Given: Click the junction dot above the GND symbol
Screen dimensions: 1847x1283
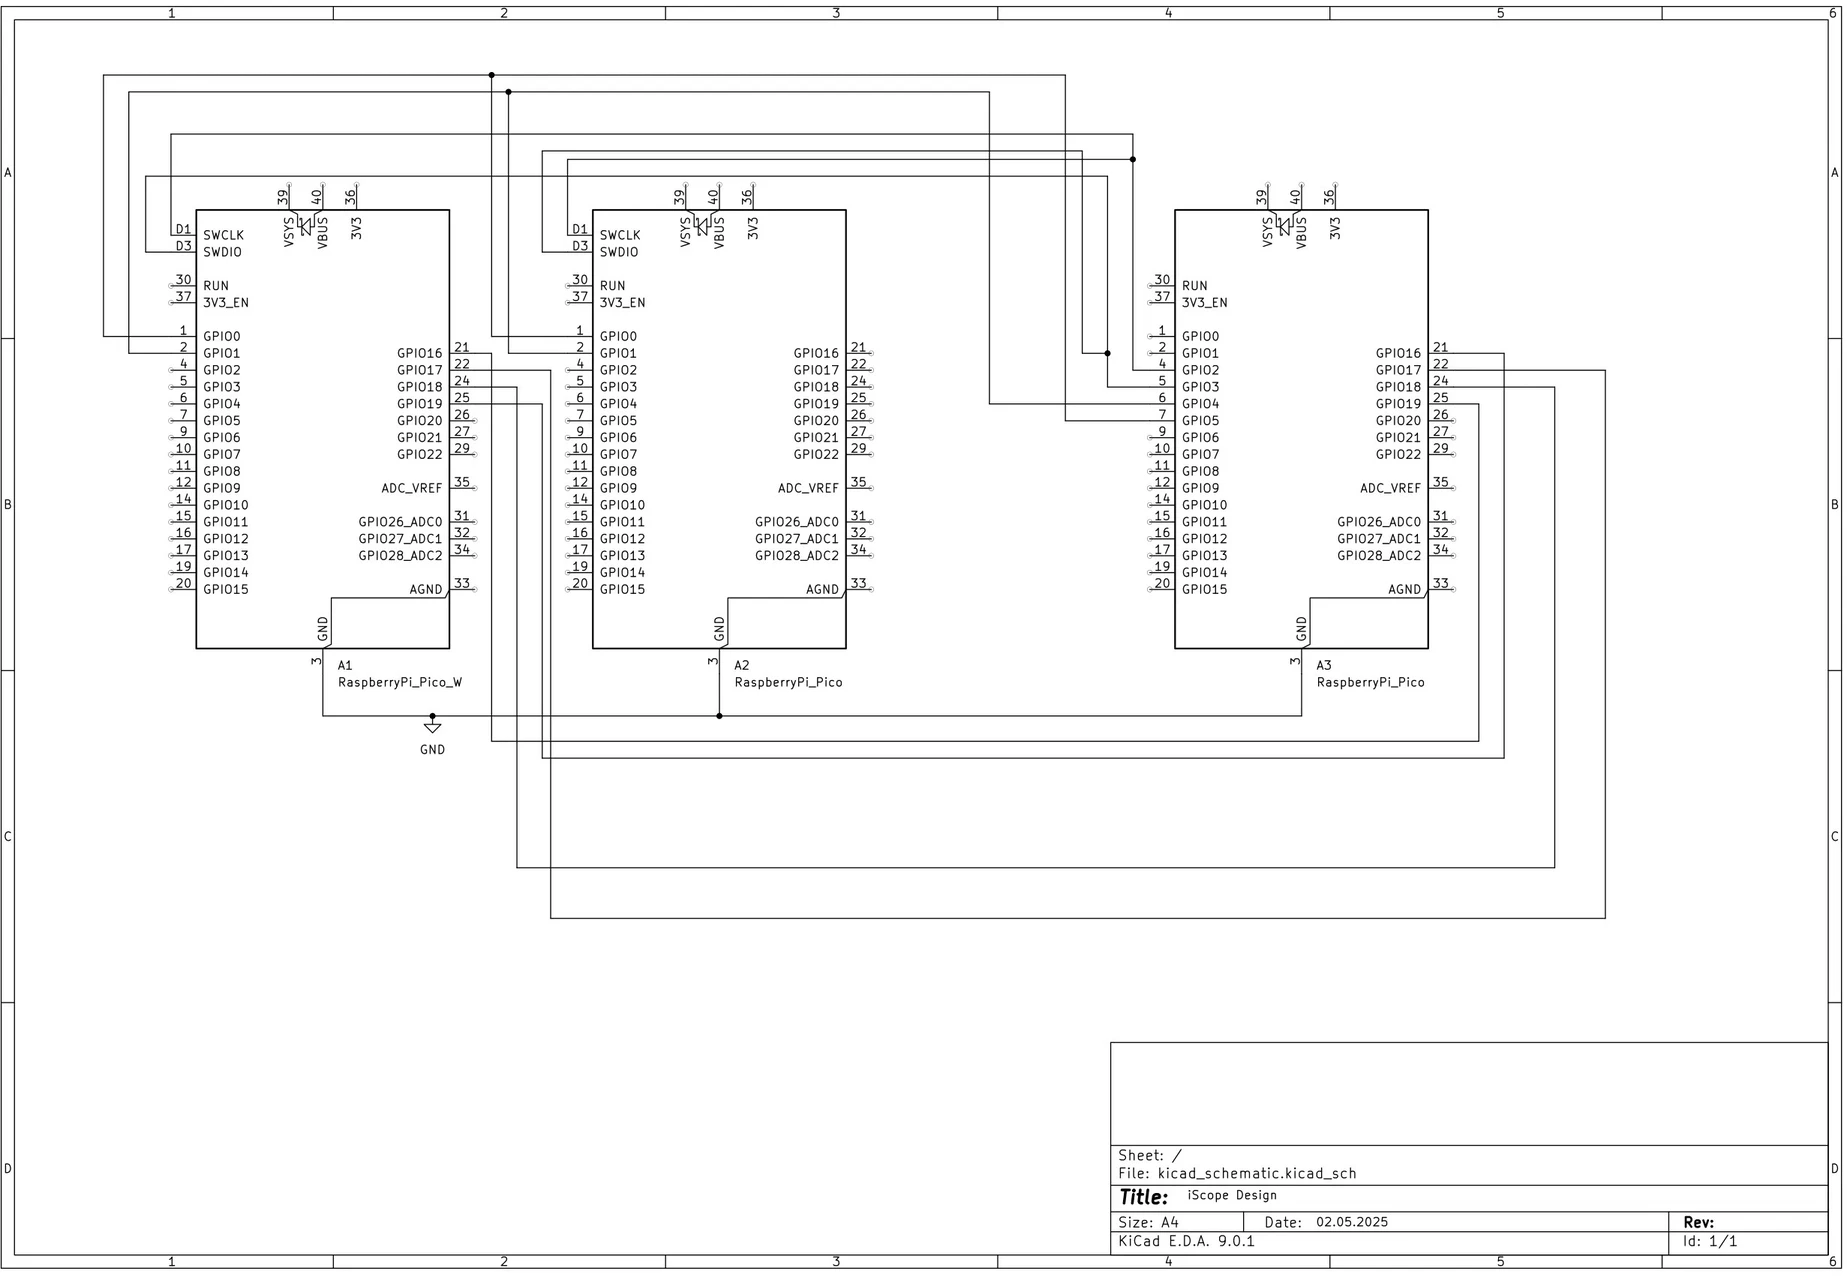Looking at the screenshot, I should coord(433,717).
